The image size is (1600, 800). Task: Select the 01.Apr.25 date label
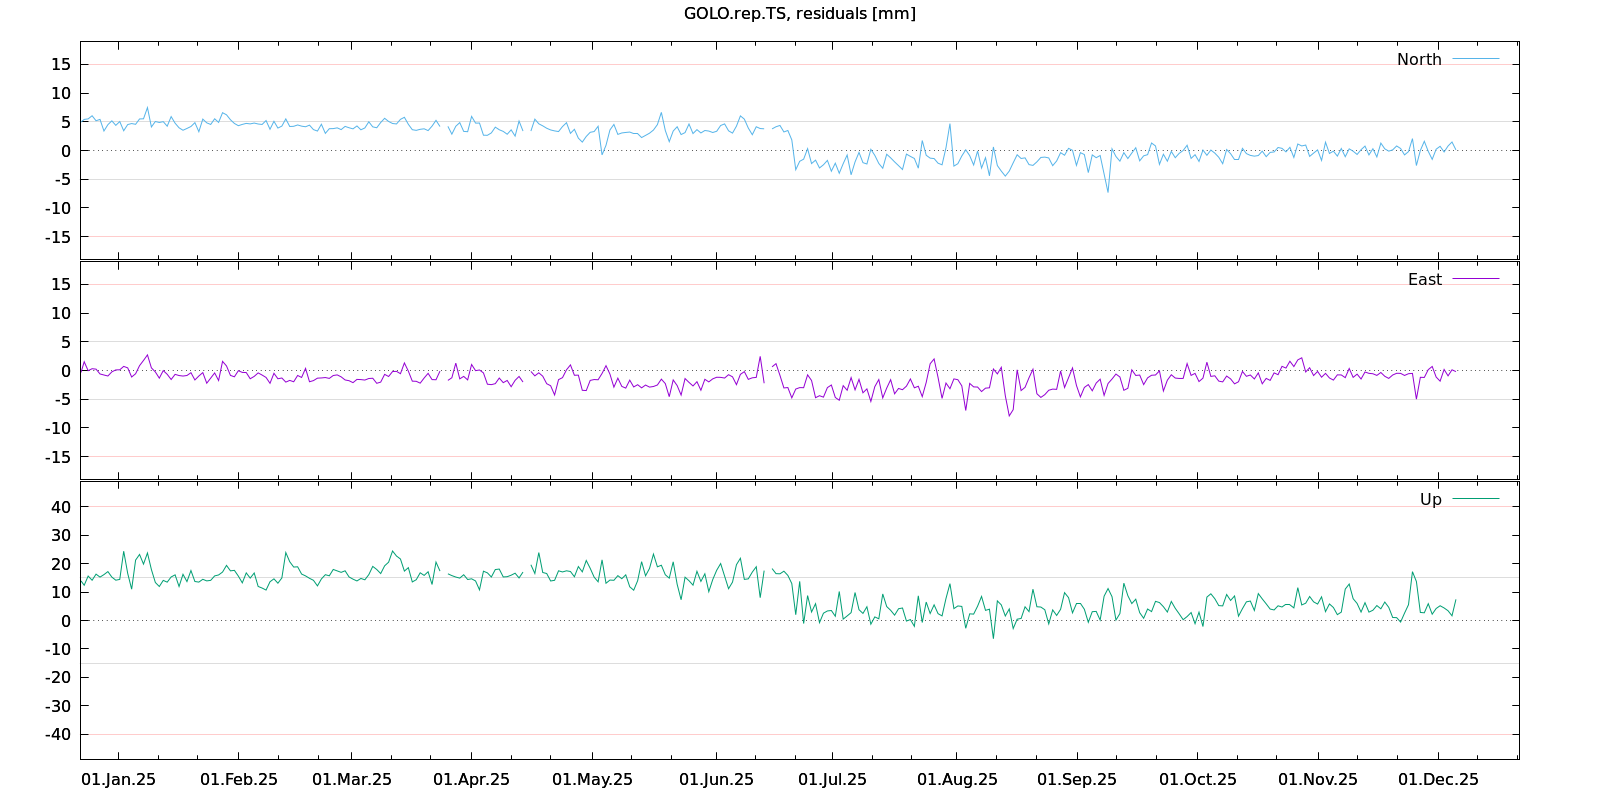[471, 779]
